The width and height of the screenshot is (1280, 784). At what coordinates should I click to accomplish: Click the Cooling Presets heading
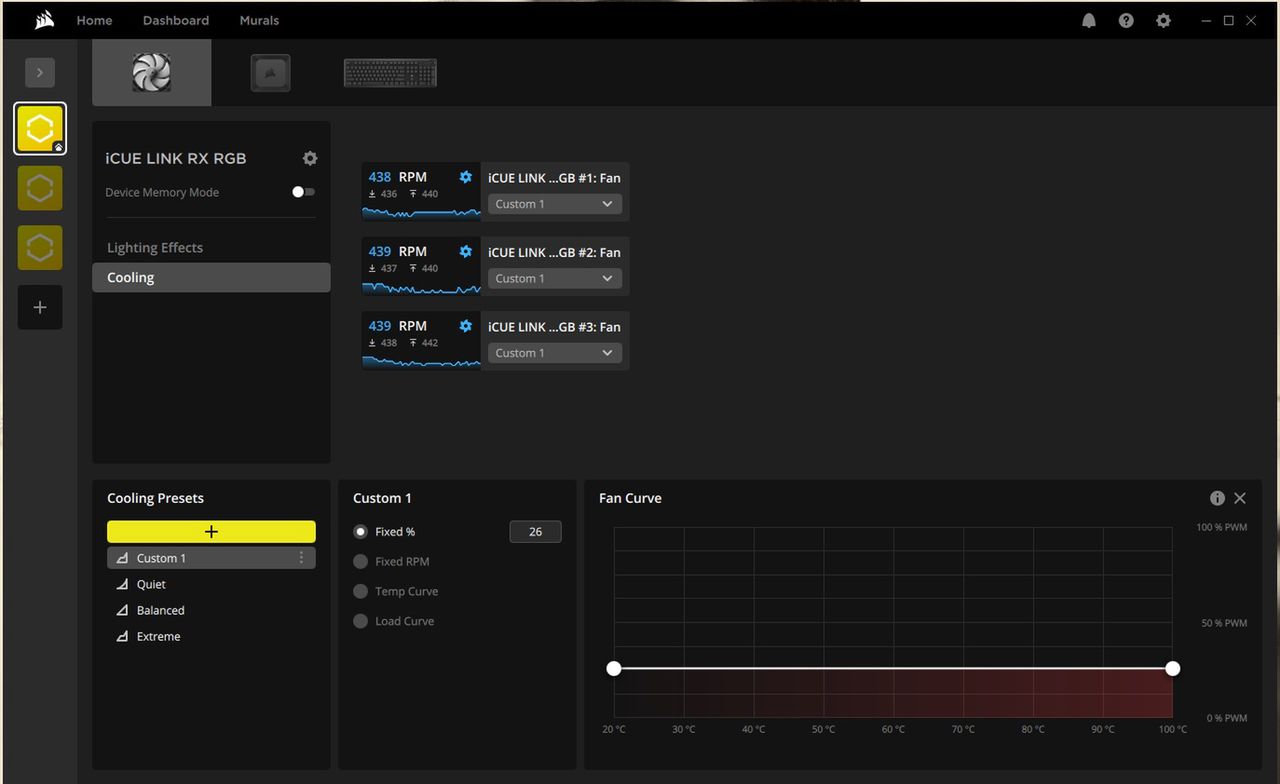[155, 498]
